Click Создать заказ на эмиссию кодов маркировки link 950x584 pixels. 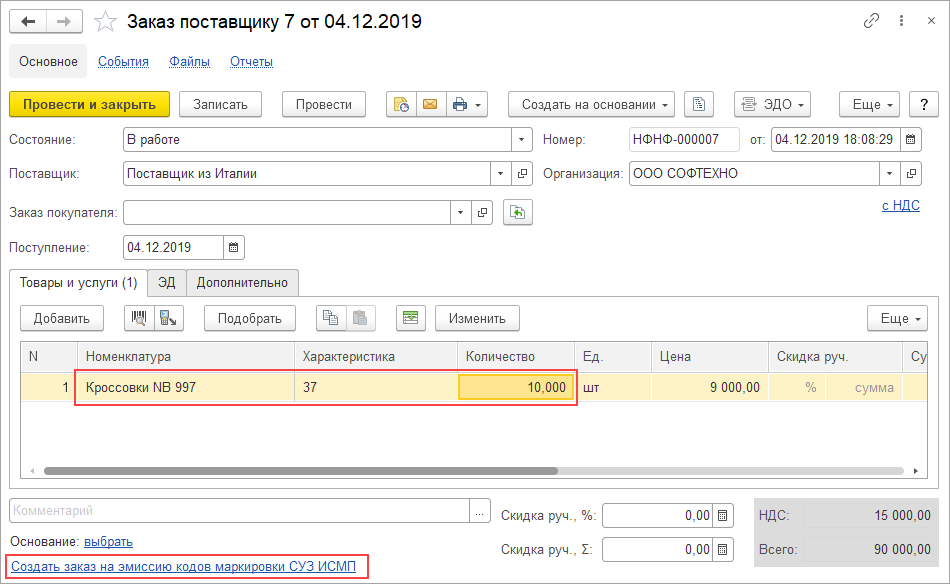pyautogui.click(x=184, y=566)
